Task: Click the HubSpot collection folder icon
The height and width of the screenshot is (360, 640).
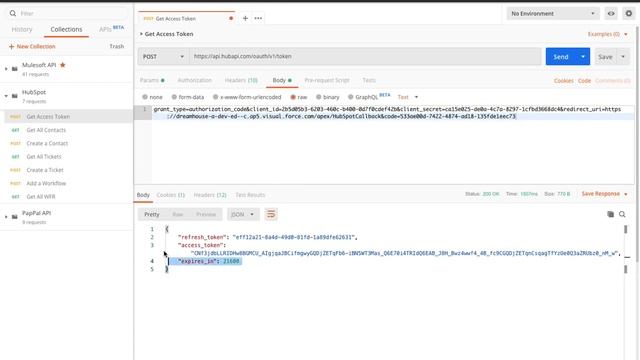Action: (x=15, y=96)
